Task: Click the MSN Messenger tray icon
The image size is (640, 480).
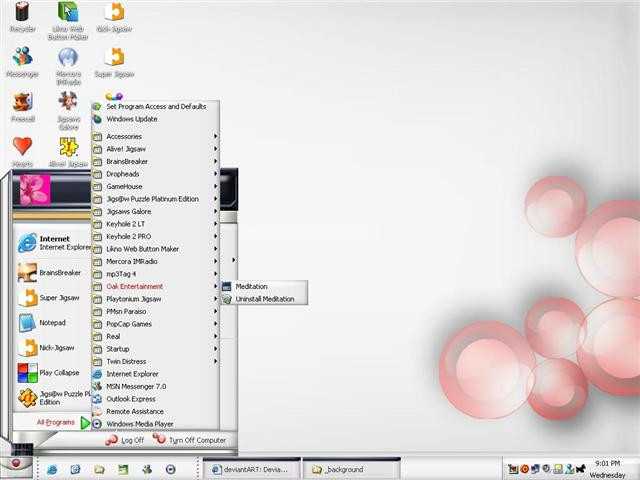Action: 570,469
